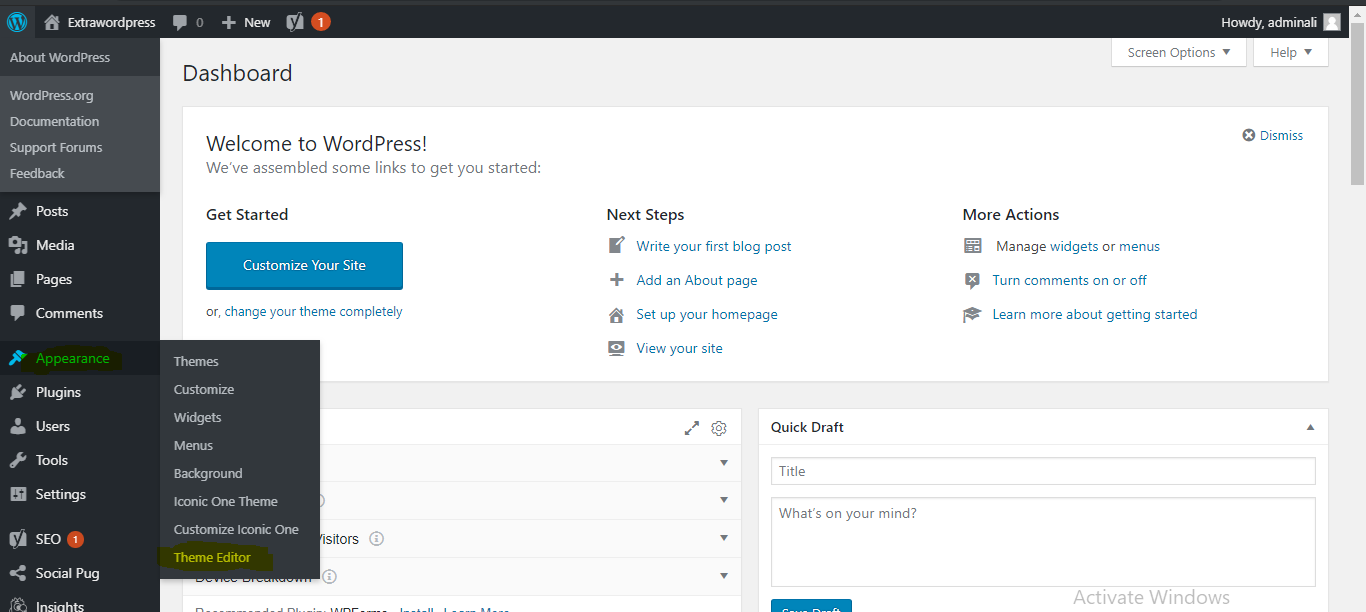
Task: Toggle fullscreen with the expand arrows icon
Action: (x=691, y=428)
